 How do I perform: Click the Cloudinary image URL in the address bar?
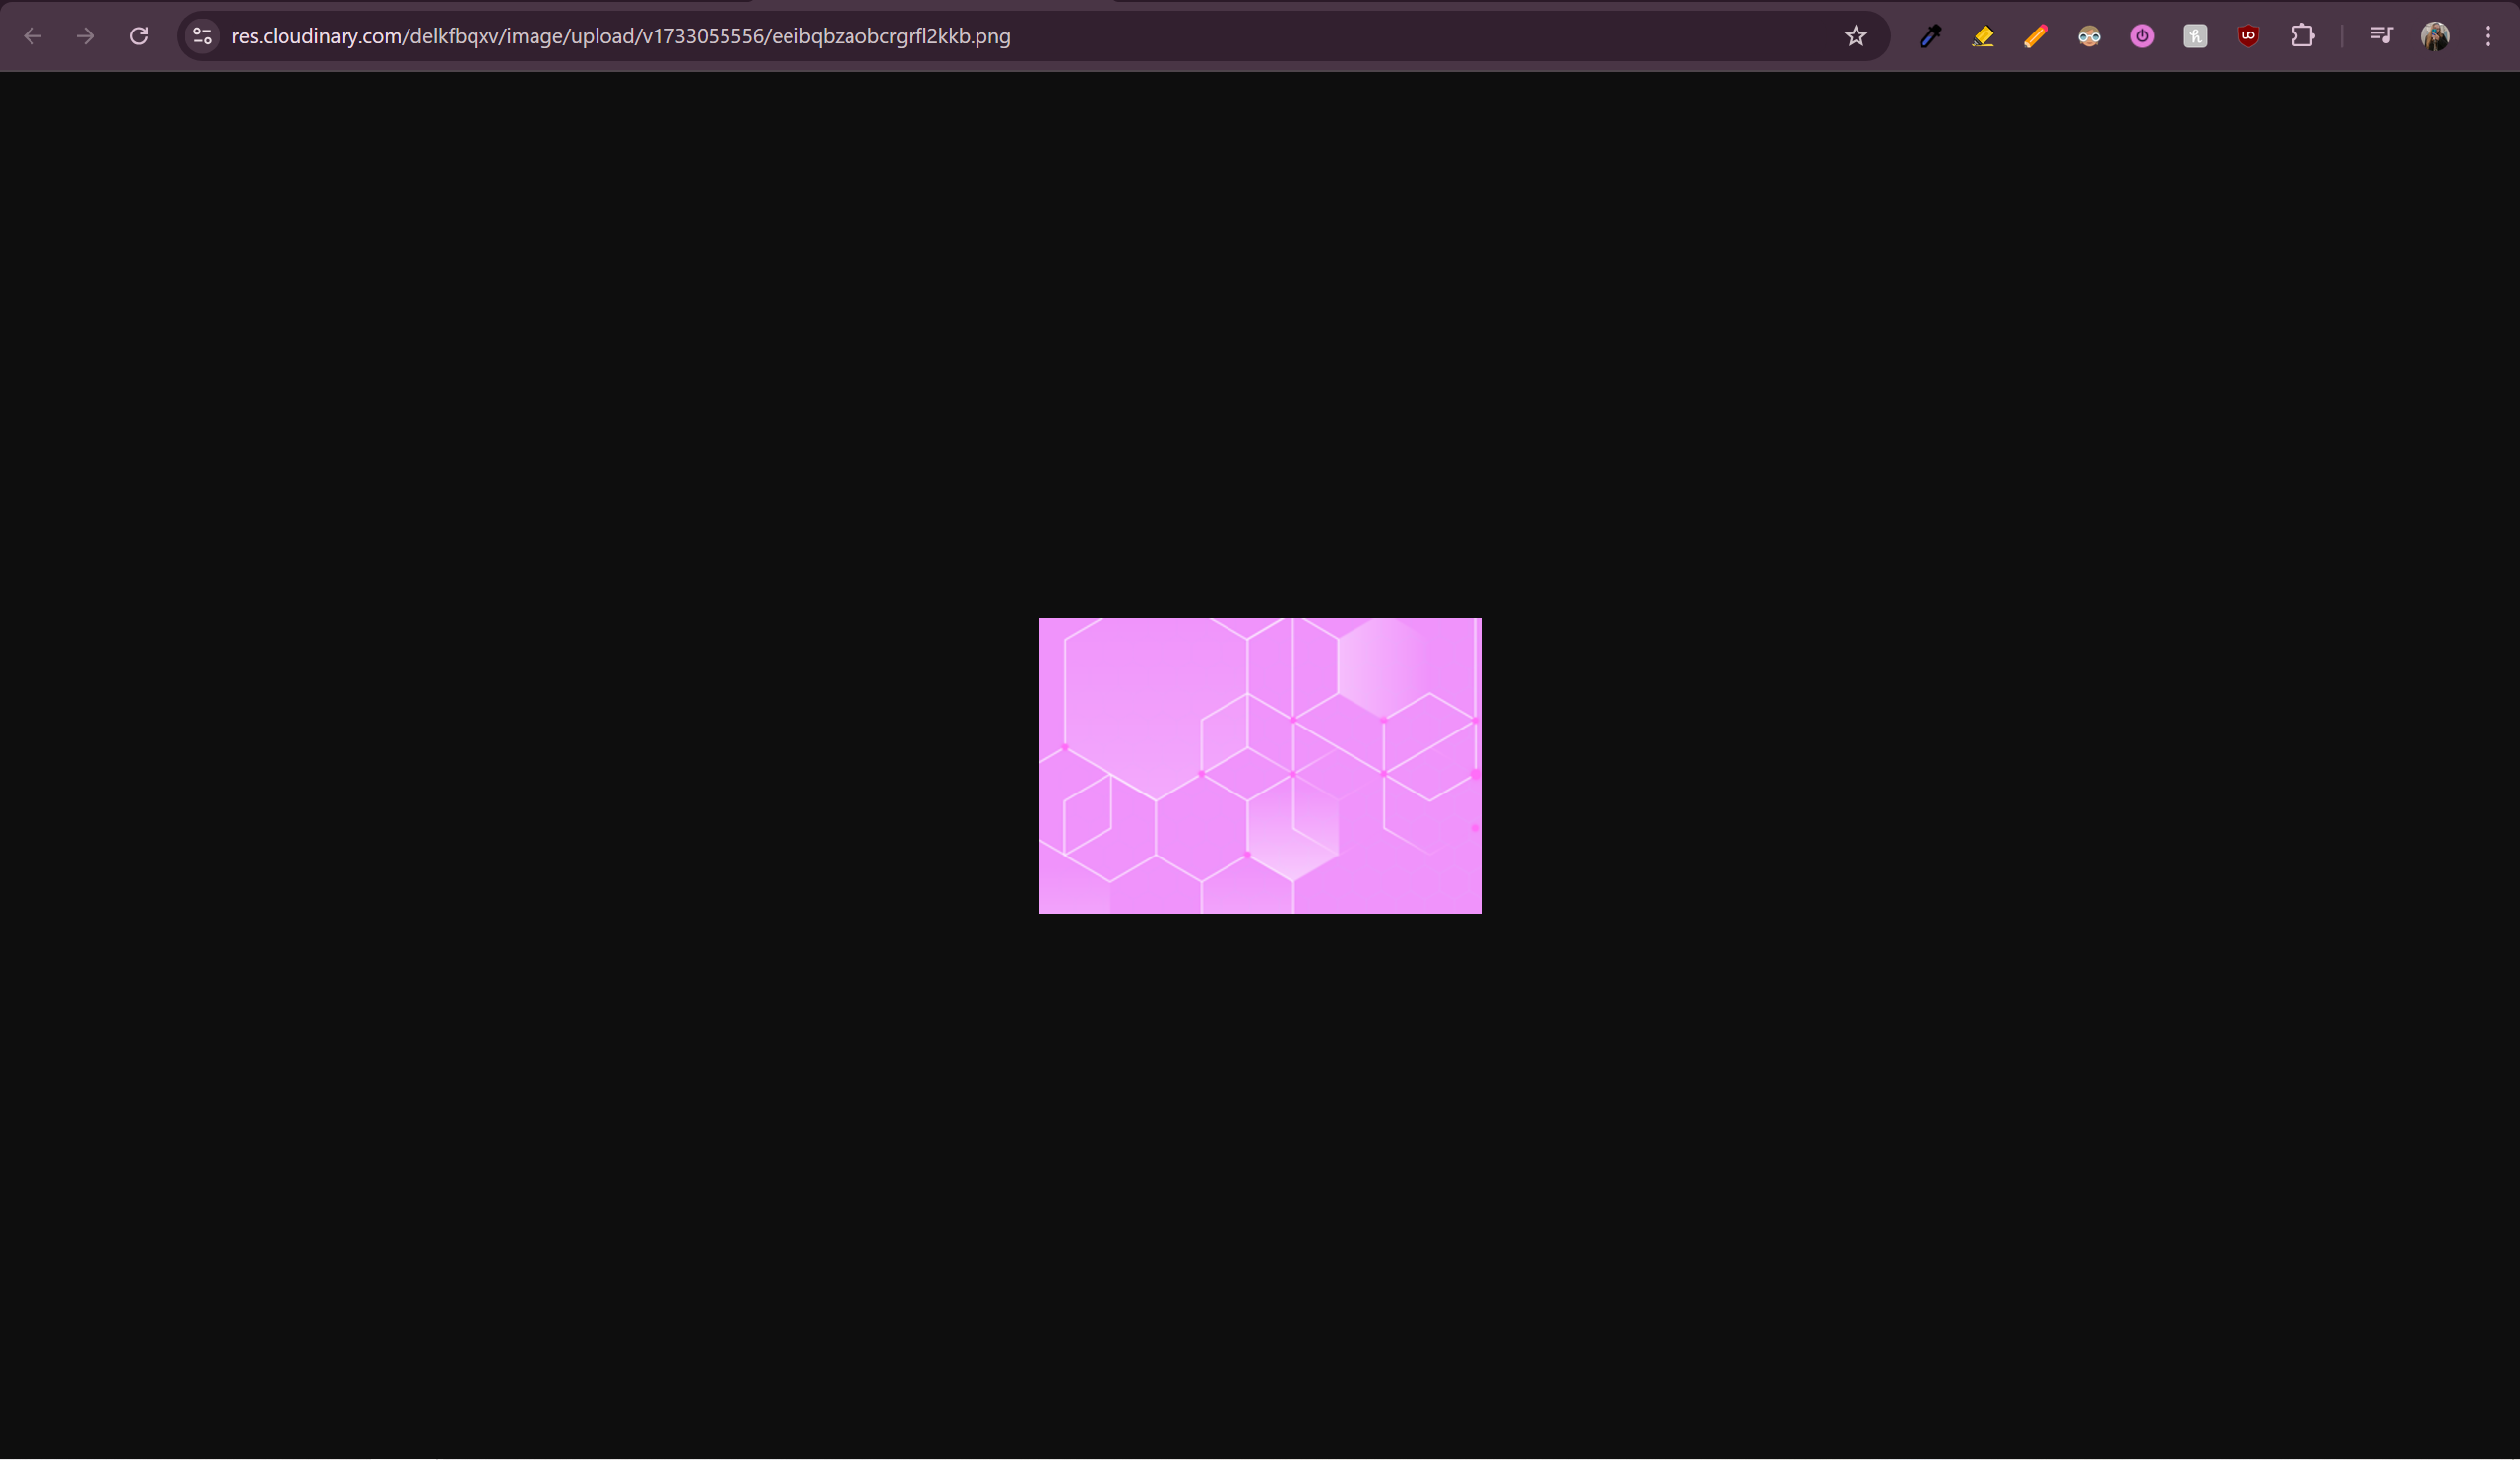(x=621, y=36)
